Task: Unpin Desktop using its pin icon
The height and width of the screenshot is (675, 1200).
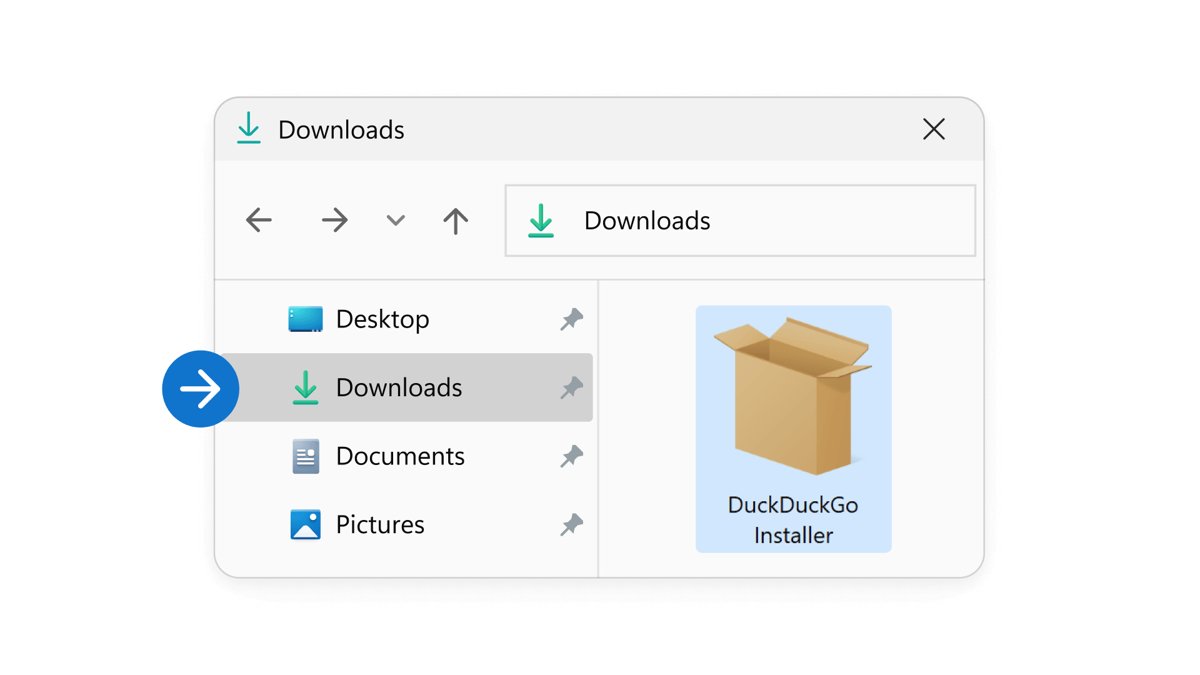Action: (572, 320)
